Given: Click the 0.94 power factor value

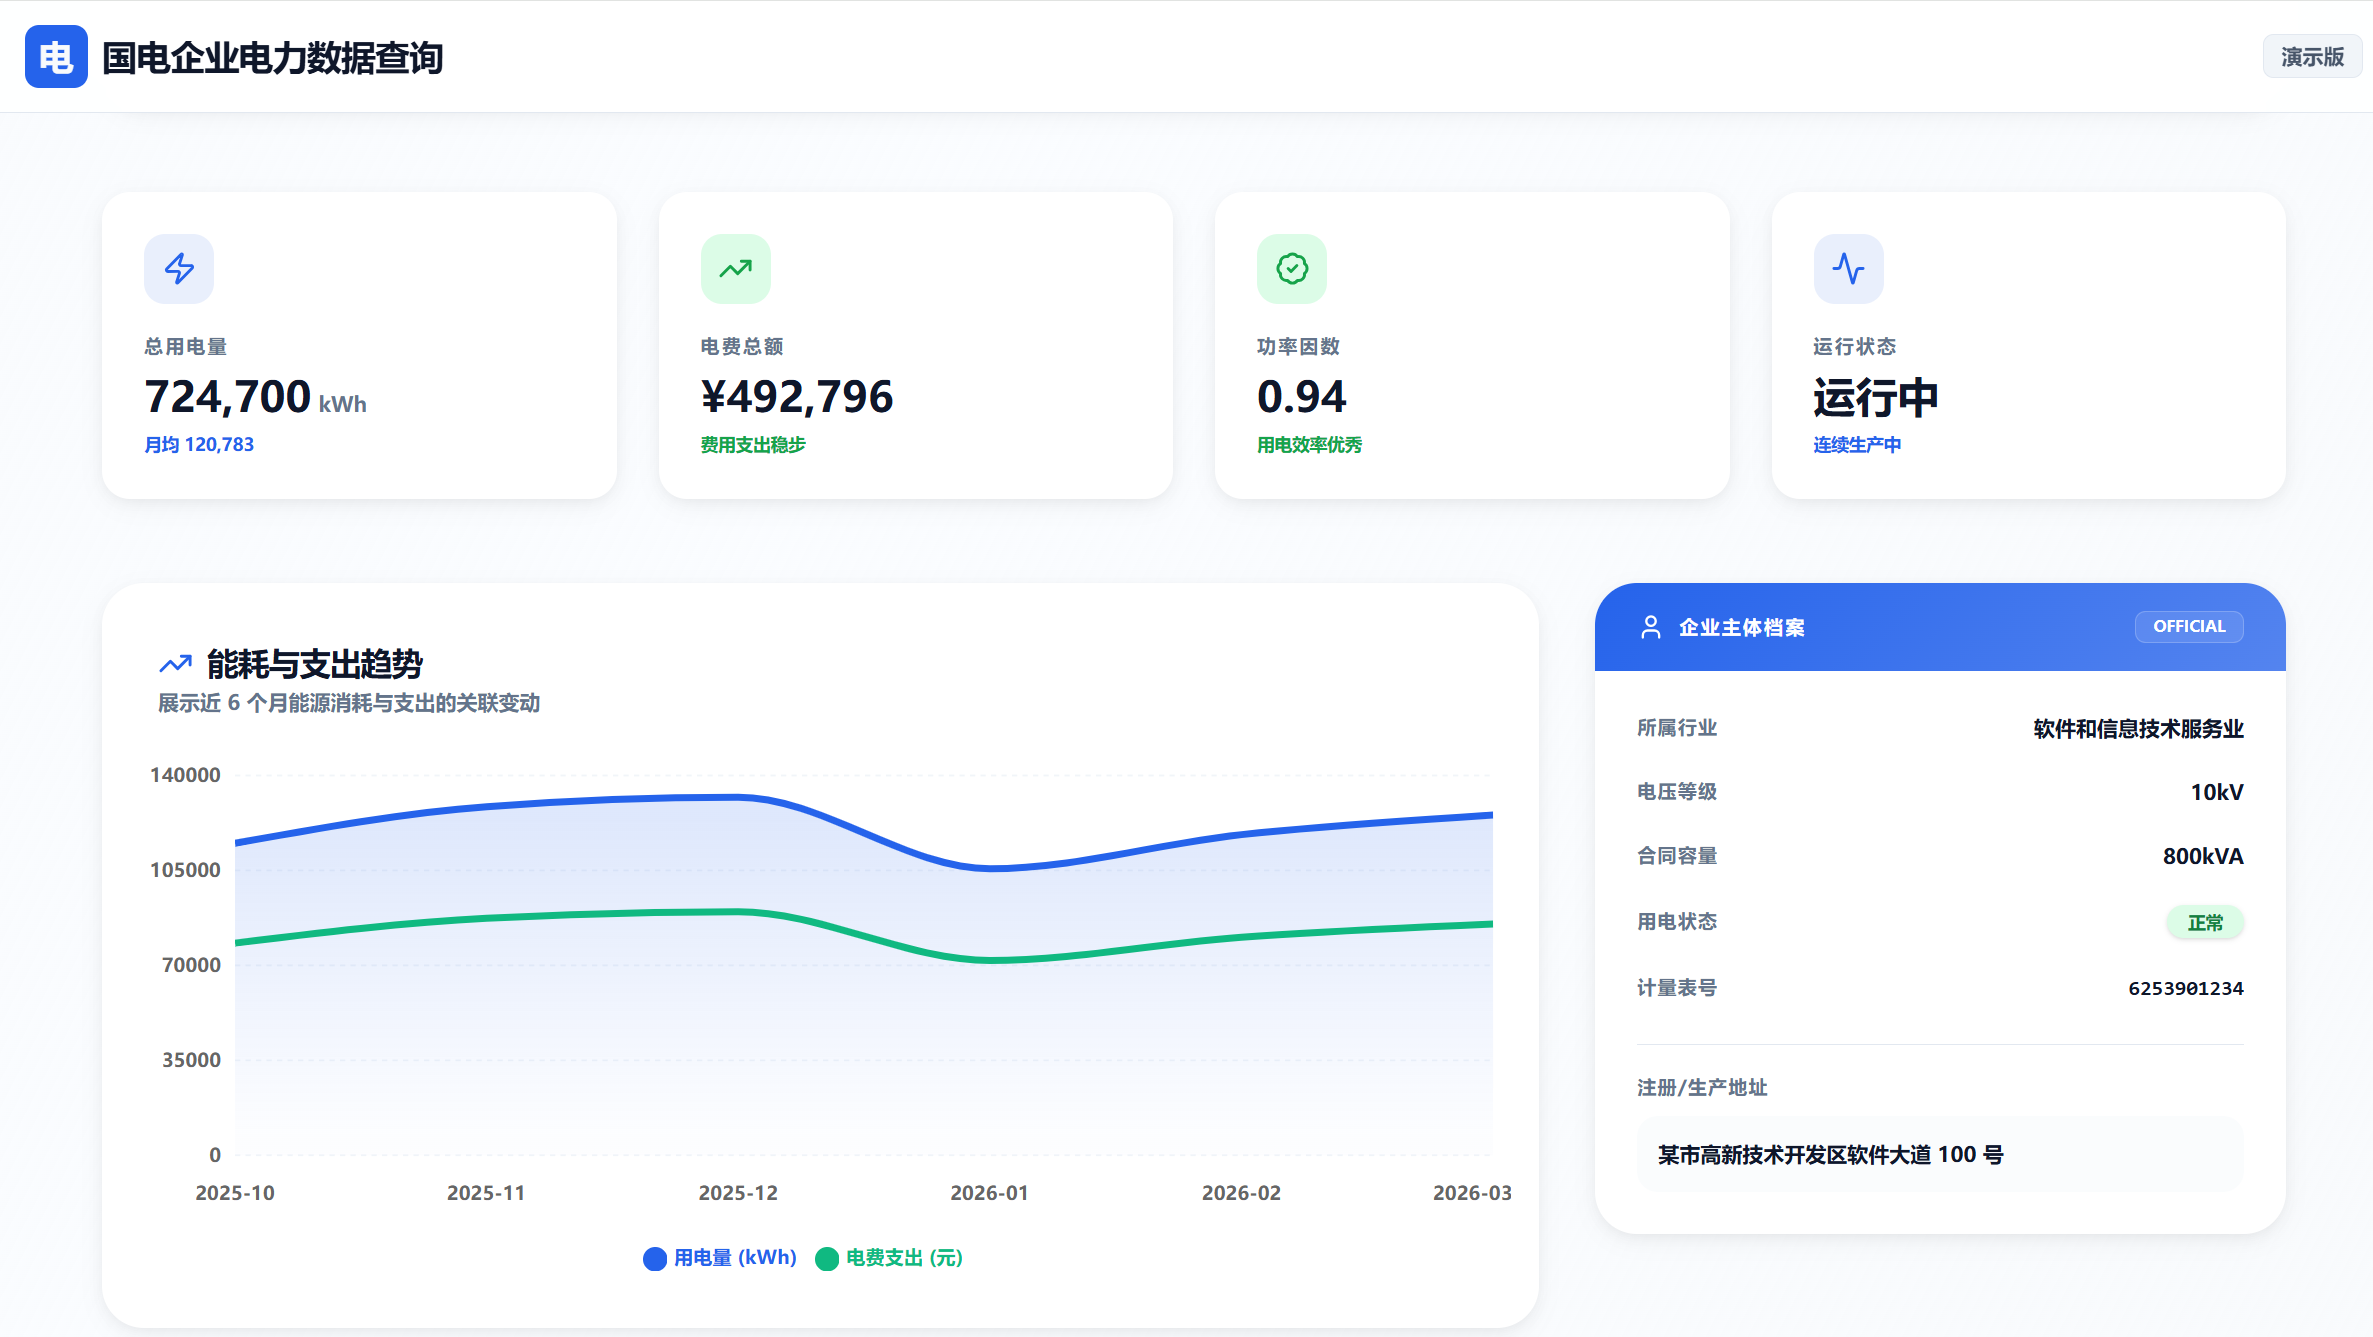Looking at the screenshot, I should coord(1302,397).
